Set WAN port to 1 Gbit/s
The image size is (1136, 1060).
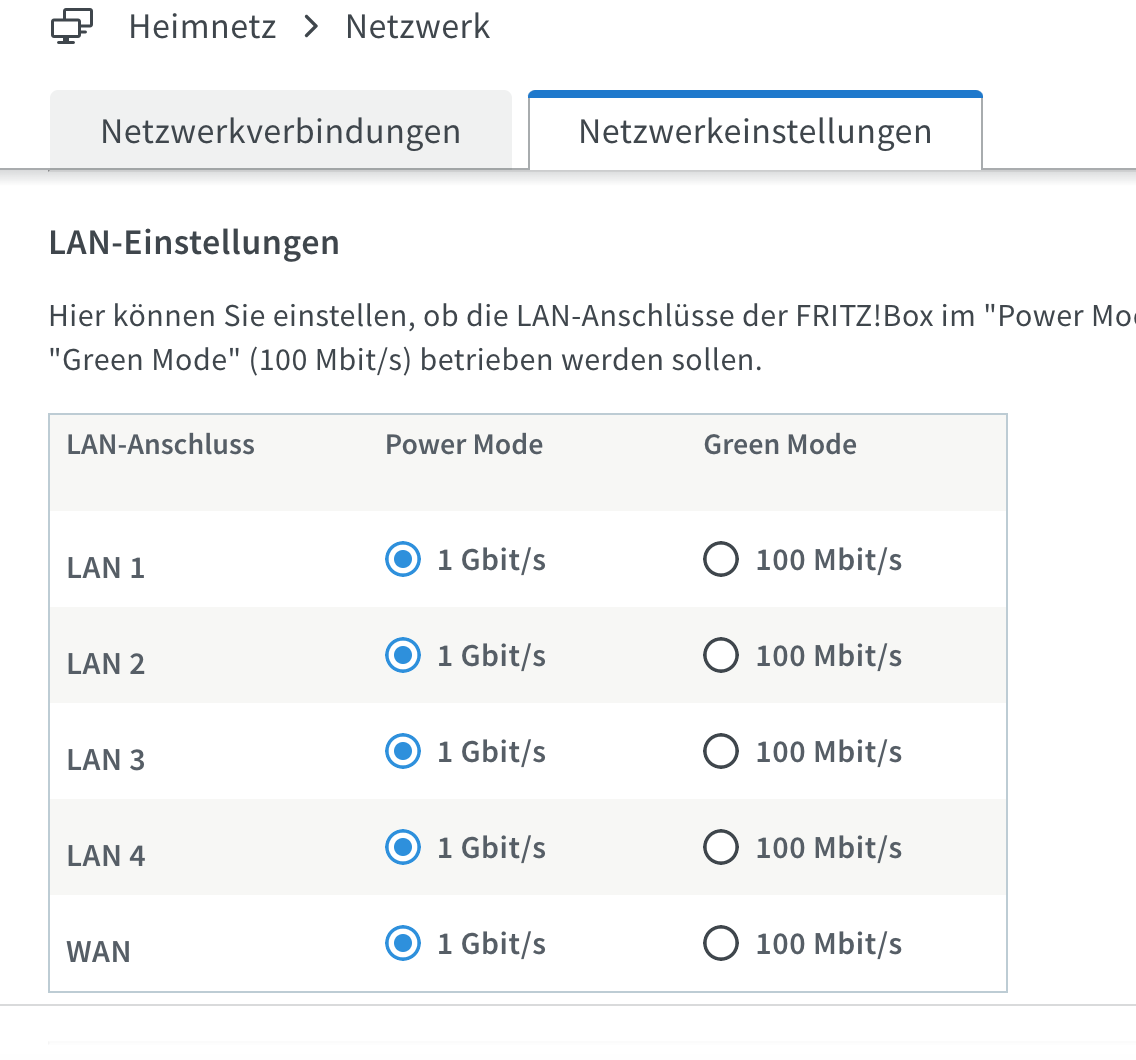click(403, 943)
